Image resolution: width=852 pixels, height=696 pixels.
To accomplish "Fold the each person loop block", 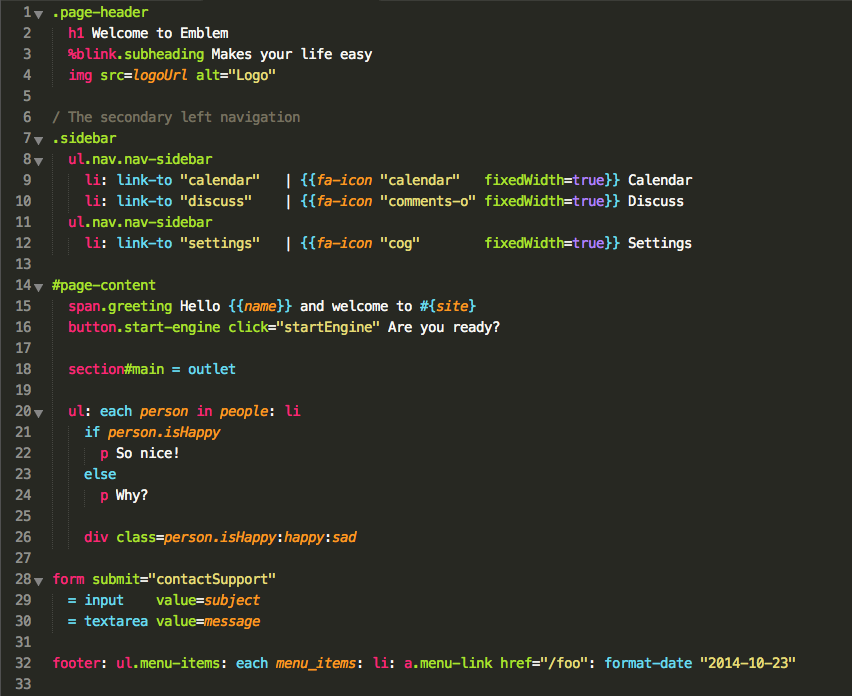I will 37,411.
